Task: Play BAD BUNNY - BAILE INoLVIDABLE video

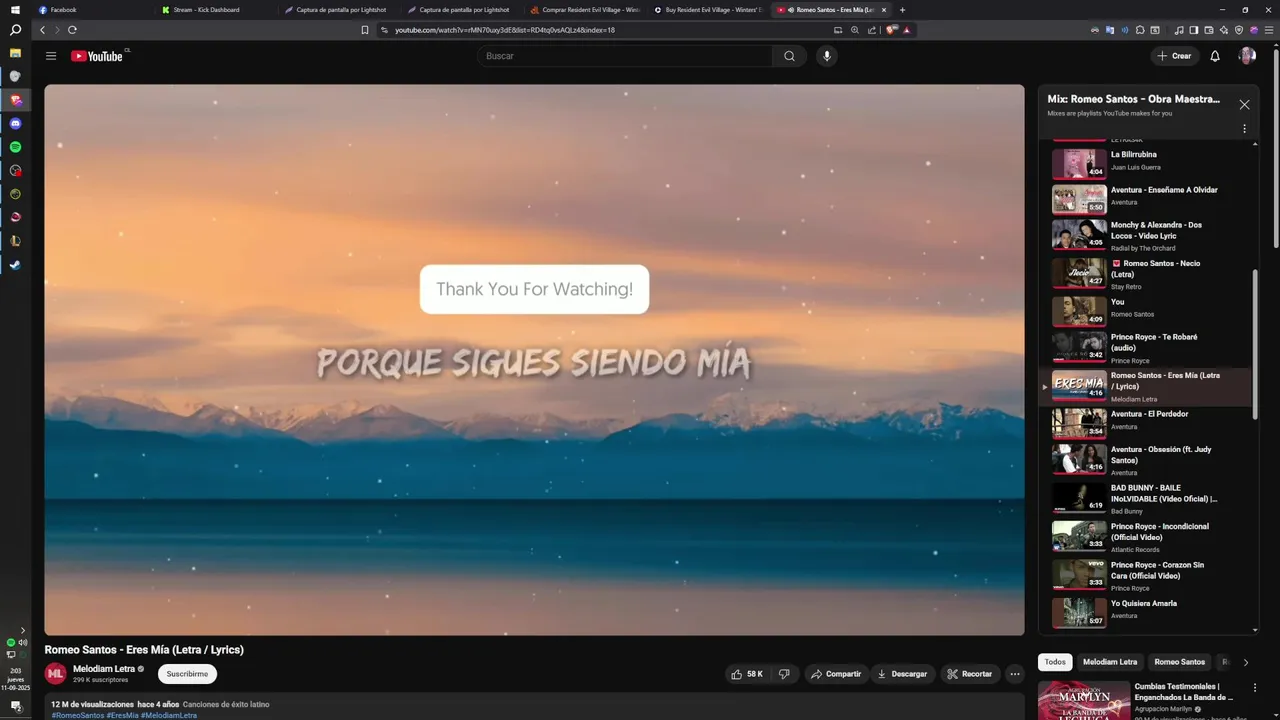Action: coord(1145,498)
